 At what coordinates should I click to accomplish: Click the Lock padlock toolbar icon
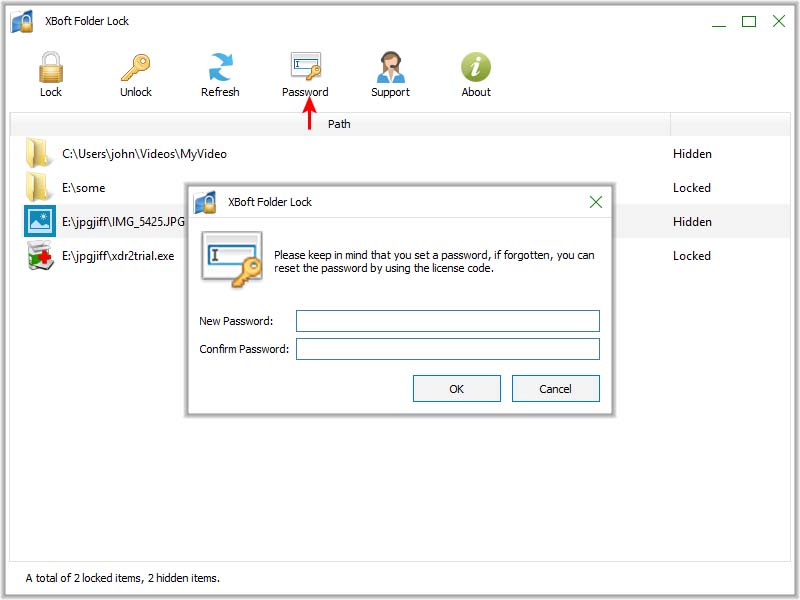coord(51,67)
